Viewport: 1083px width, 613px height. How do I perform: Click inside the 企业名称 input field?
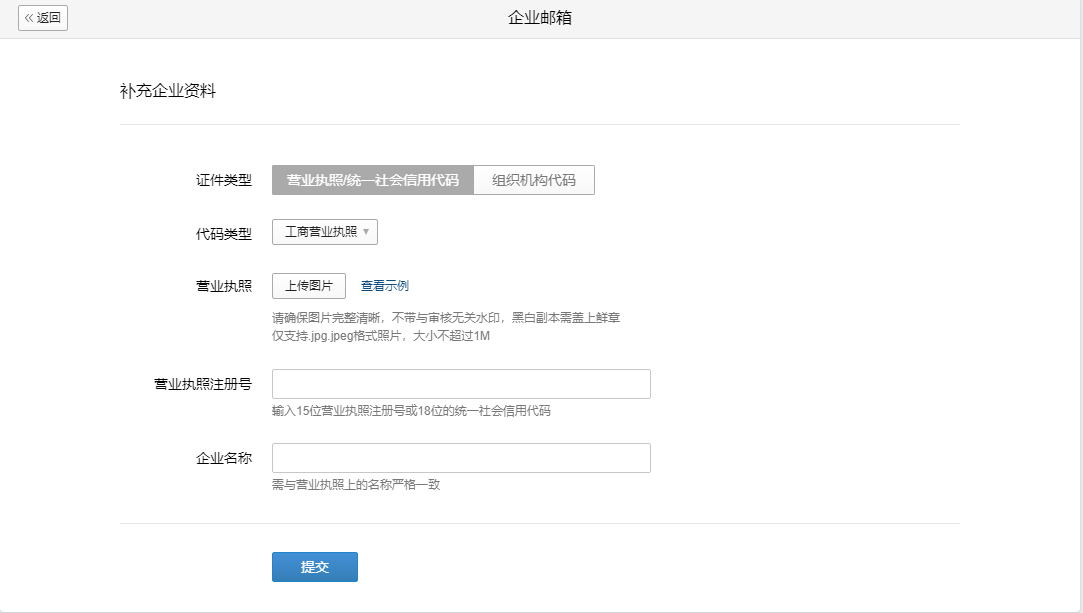(x=460, y=457)
